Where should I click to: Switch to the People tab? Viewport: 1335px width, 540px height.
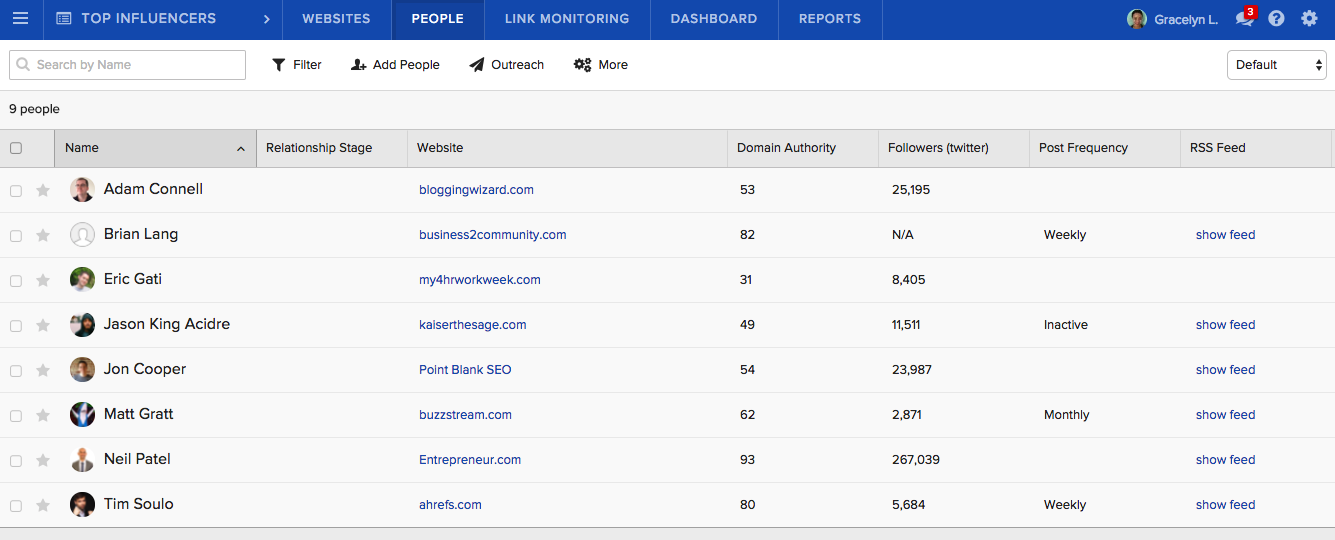(437, 19)
